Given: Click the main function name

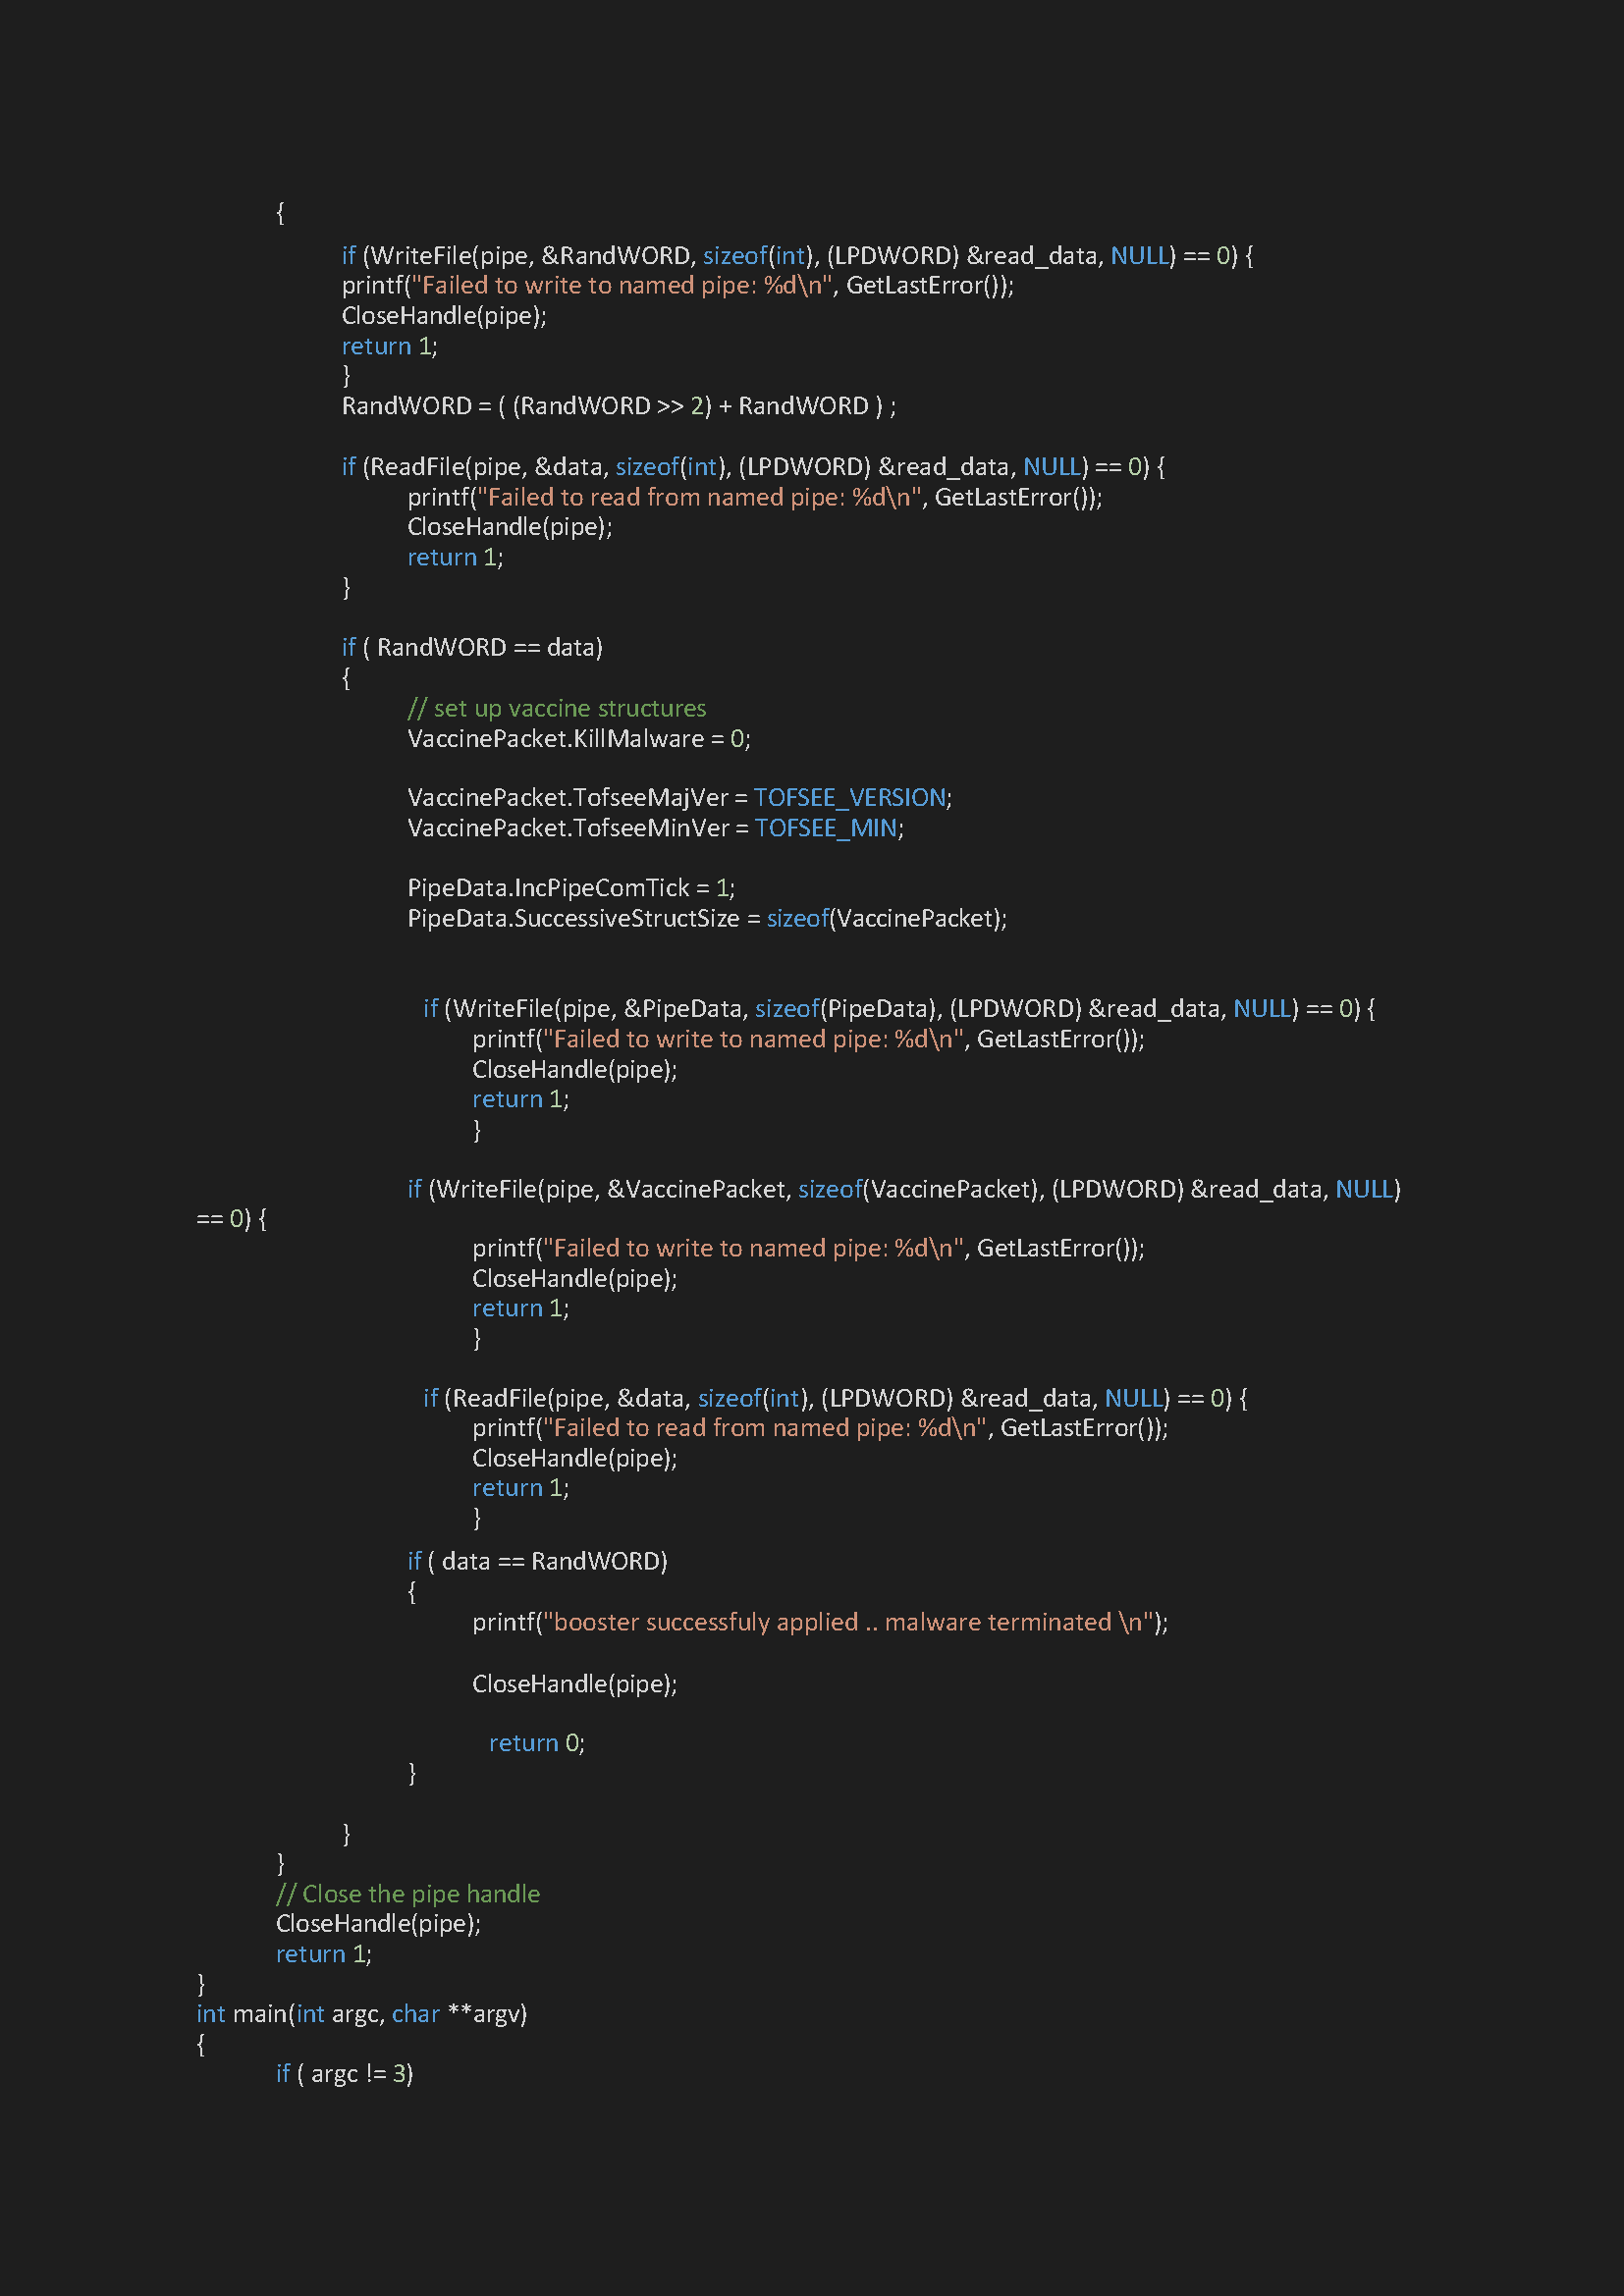Looking at the screenshot, I should (259, 2014).
